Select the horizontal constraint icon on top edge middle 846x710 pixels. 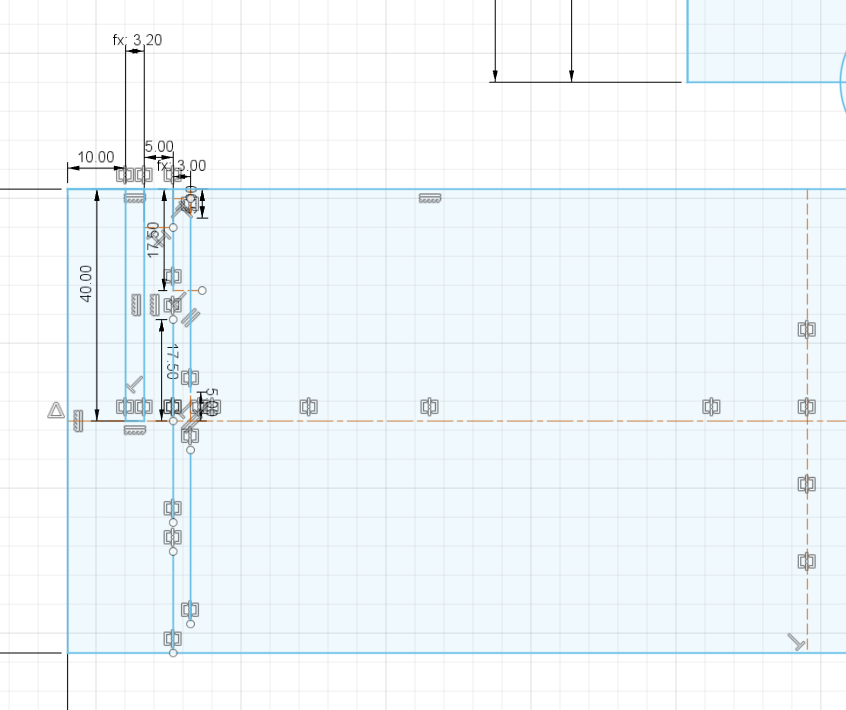pyautogui.click(x=430, y=198)
